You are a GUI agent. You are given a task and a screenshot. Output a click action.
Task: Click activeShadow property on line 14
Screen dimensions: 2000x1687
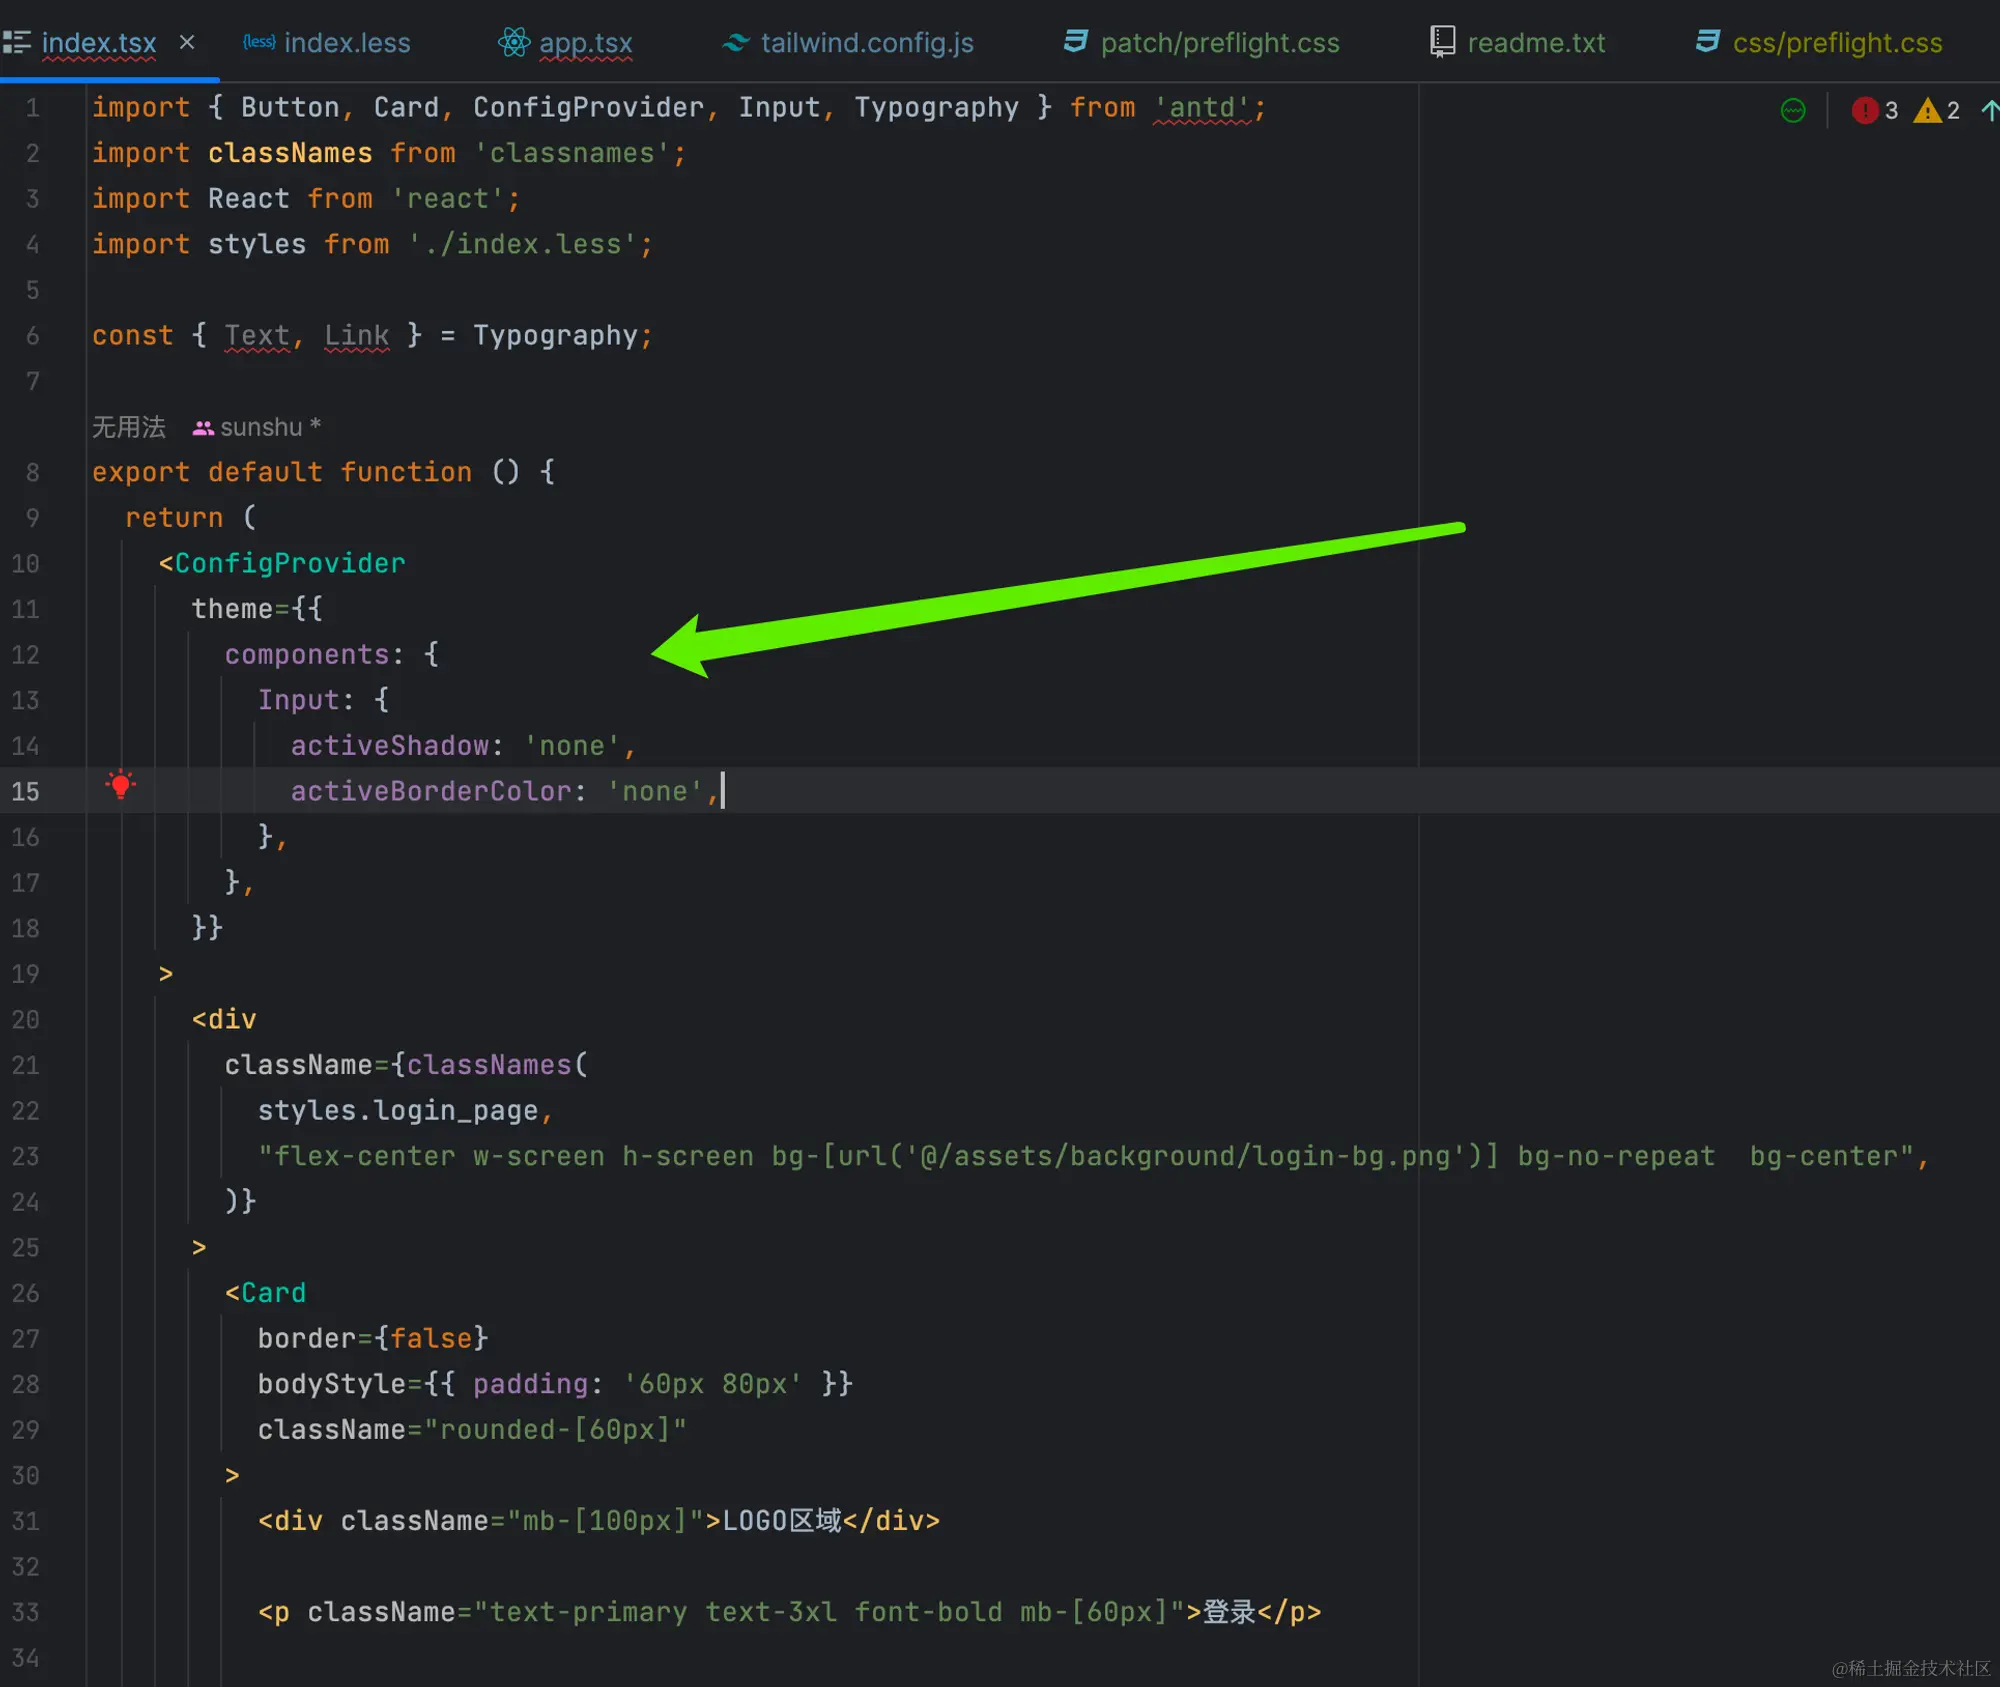(x=390, y=745)
